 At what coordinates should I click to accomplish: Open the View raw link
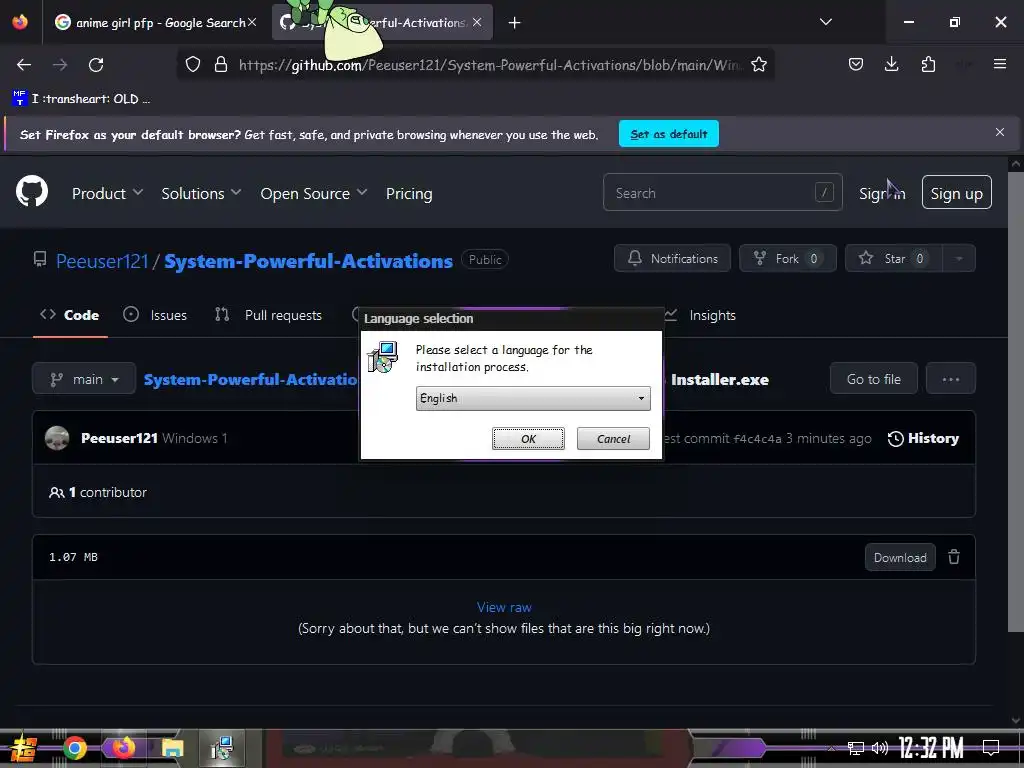[504, 607]
